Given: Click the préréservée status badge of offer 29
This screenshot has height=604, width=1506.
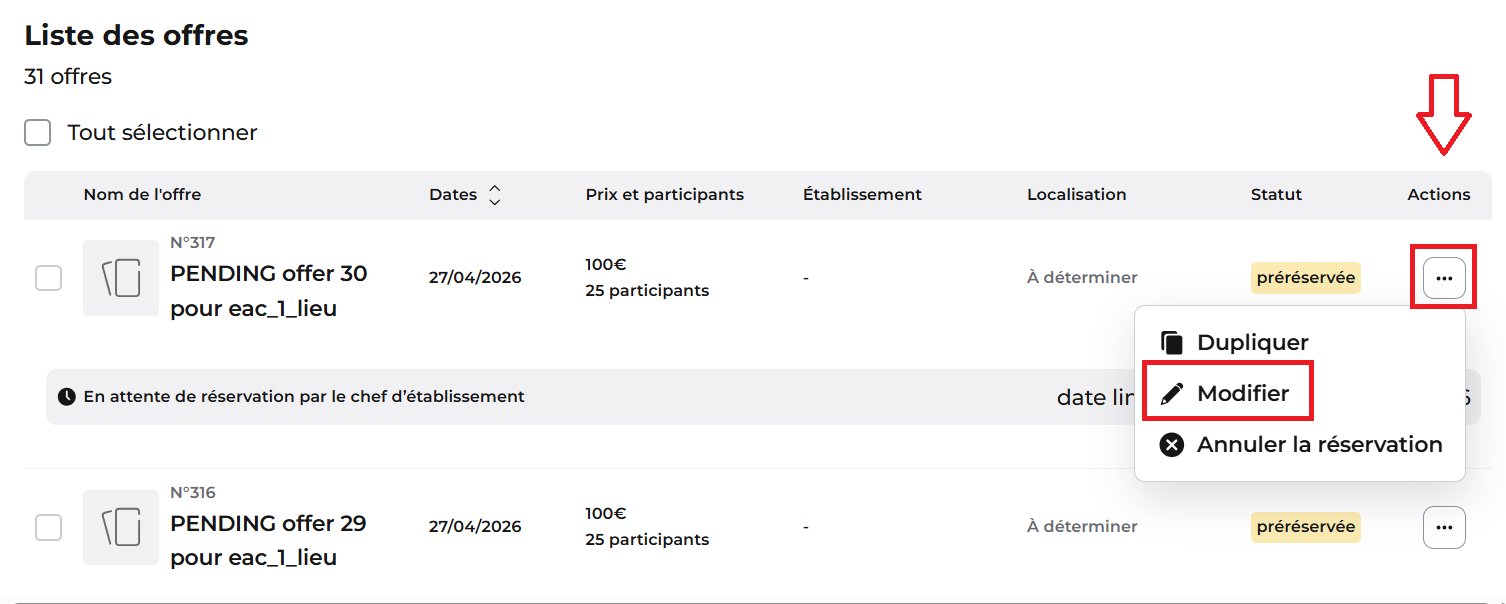Looking at the screenshot, I should [1306, 527].
